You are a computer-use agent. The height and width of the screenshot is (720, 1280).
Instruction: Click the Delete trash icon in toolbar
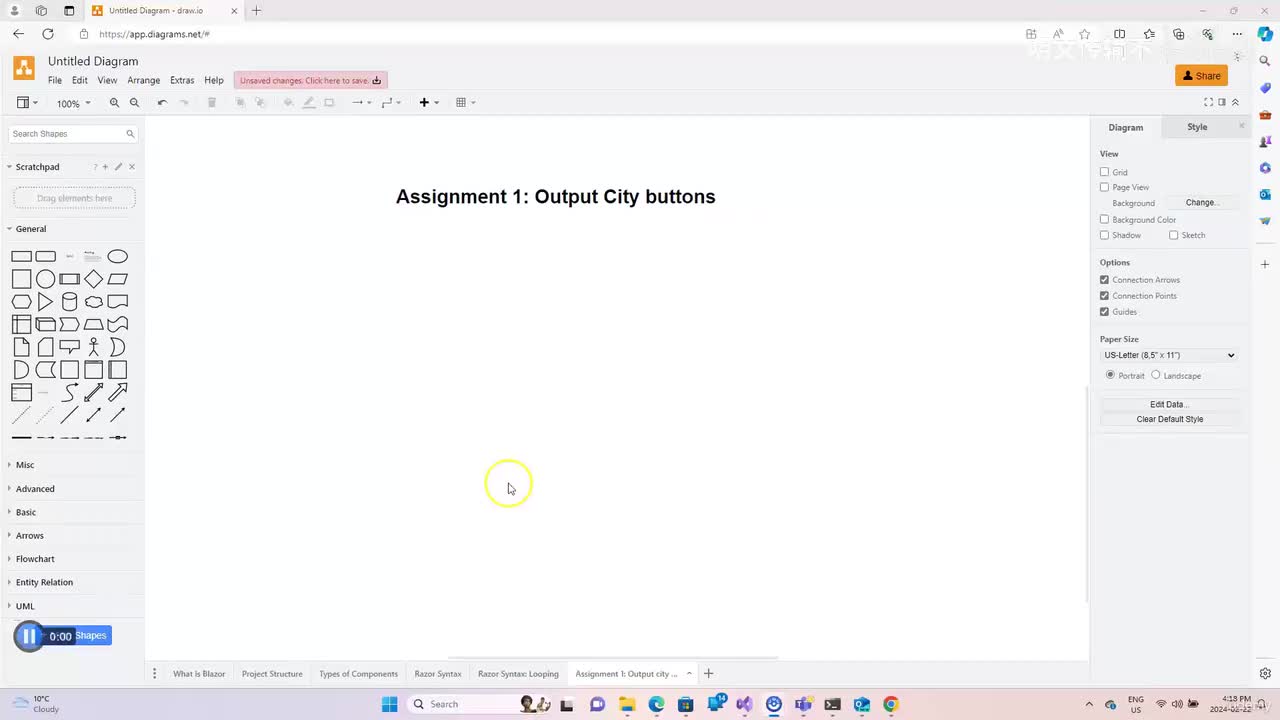tap(211, 103)
